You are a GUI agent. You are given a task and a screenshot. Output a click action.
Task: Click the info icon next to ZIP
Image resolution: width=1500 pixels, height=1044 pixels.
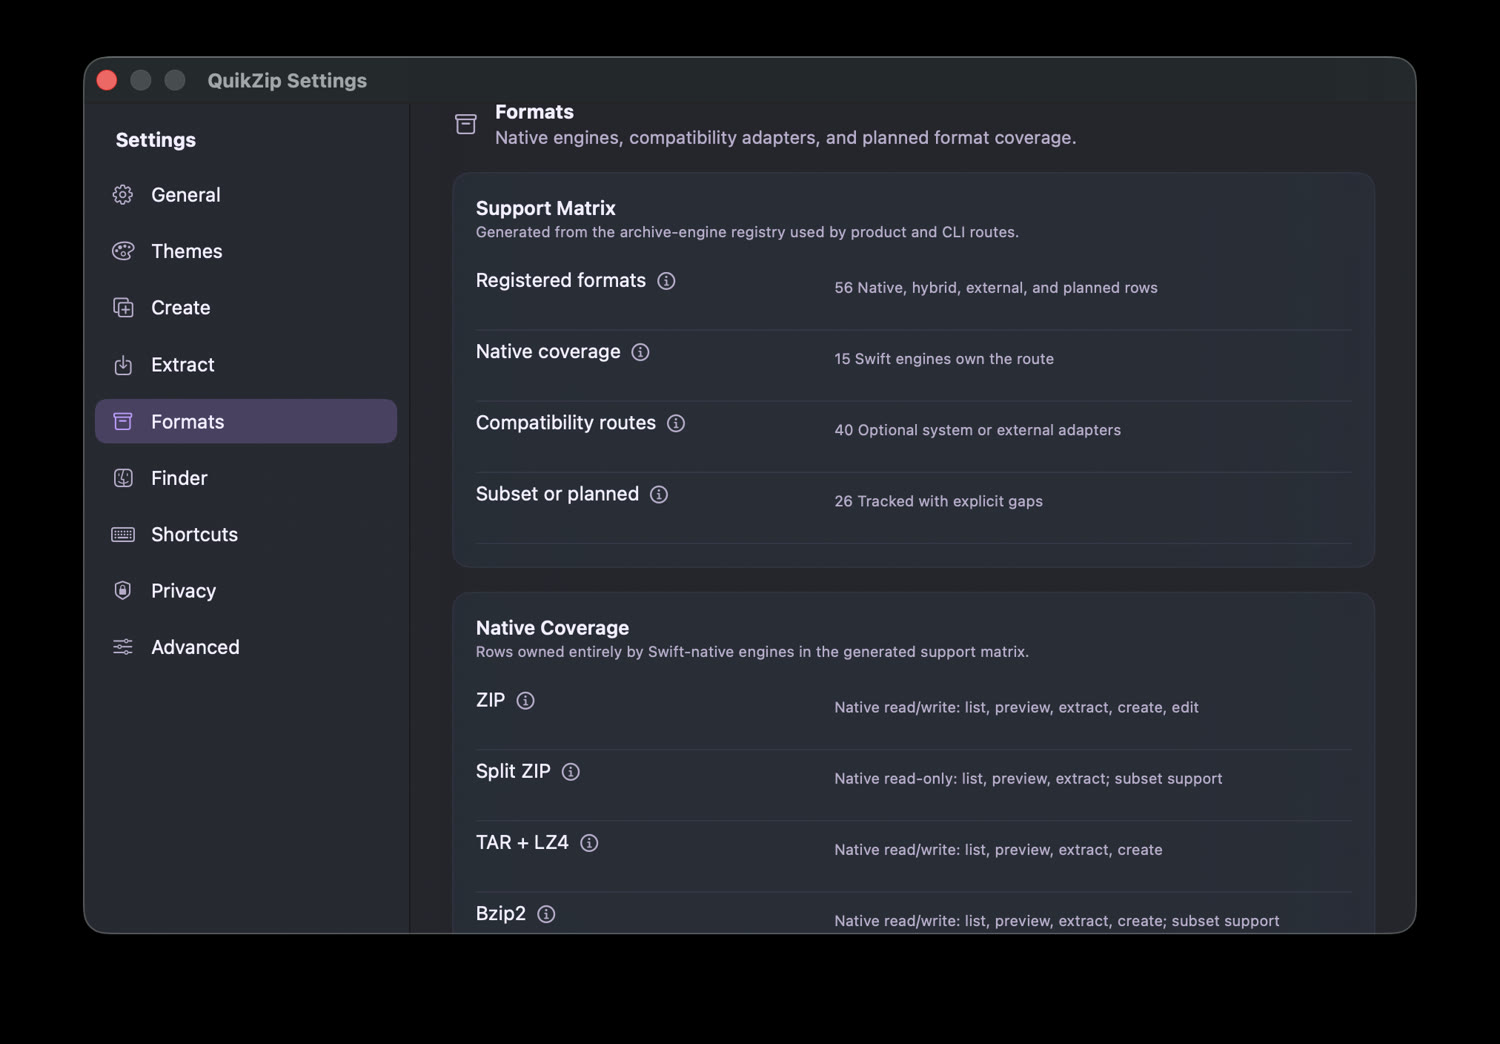click(x=525, y=701)
